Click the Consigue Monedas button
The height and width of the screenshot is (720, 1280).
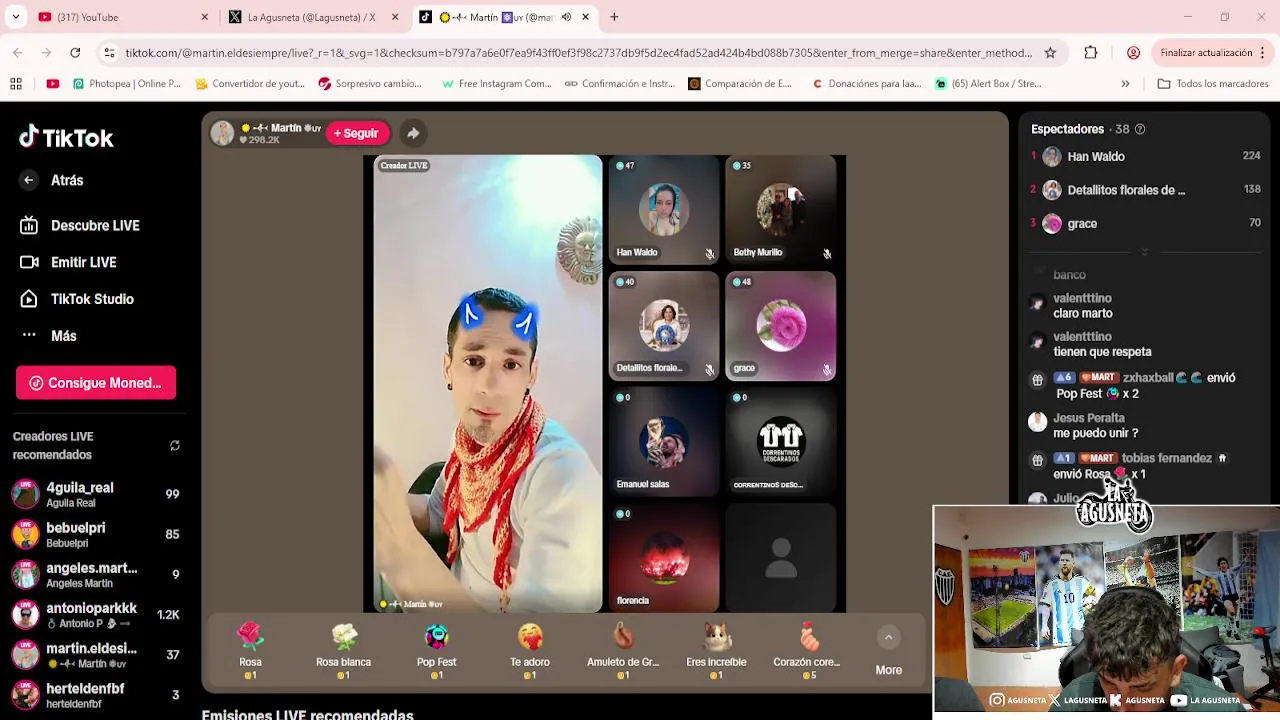point(96,383)
